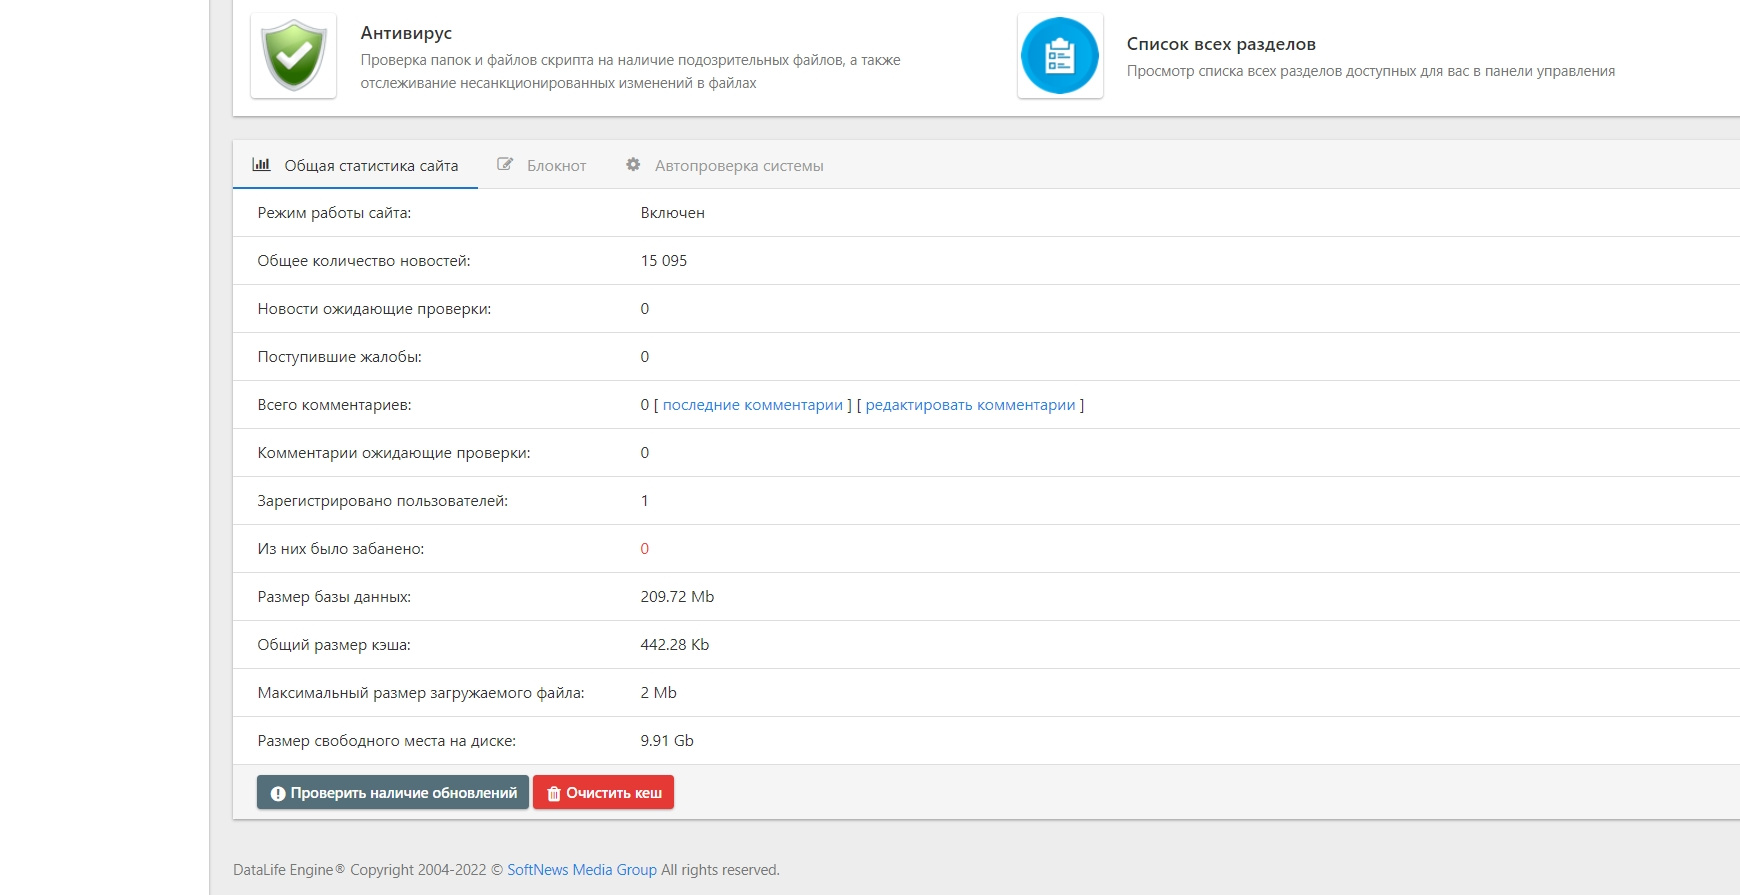The width and height of the screenshot is (1740, 895).
Task: Open the последние комментарии link
Action: coord(753,405)
